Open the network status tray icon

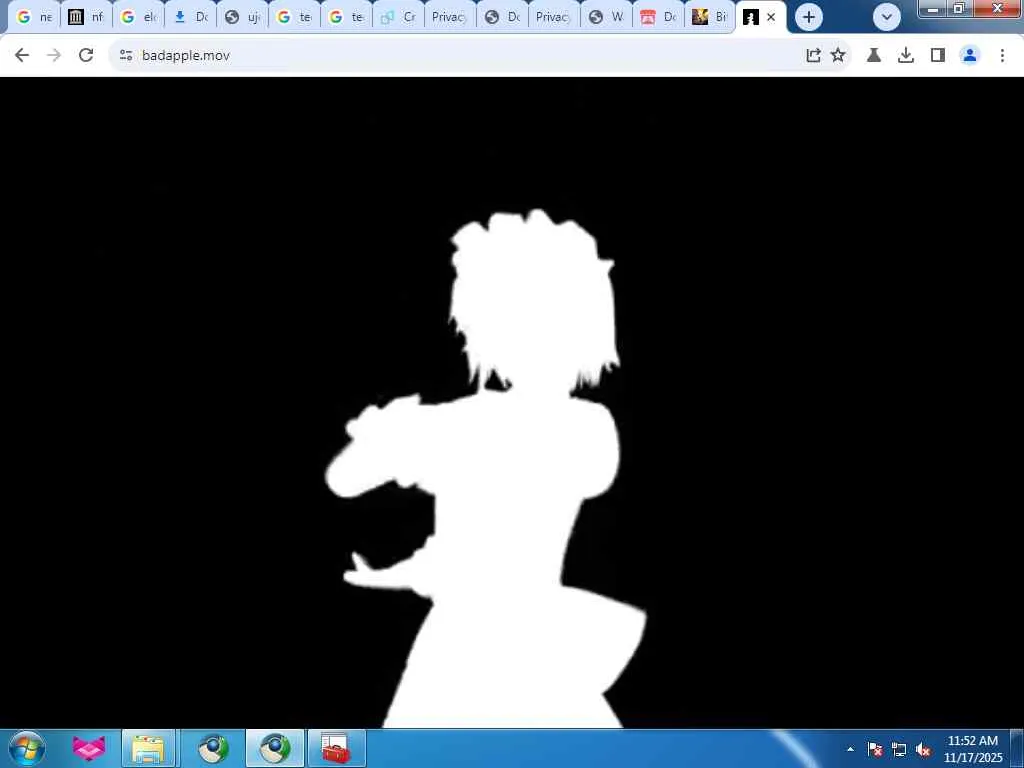coord(899,749)
